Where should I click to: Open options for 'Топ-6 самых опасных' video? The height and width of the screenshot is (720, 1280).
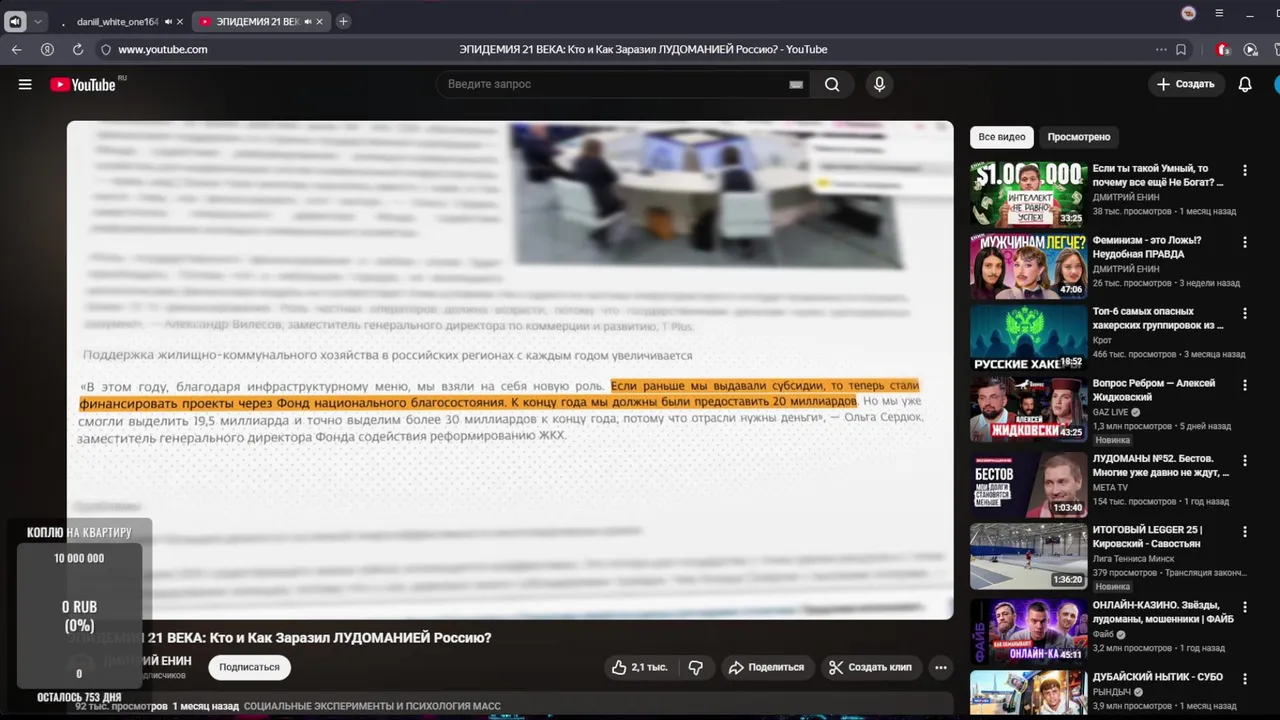pyautogui.click(x=1245, y=313)
